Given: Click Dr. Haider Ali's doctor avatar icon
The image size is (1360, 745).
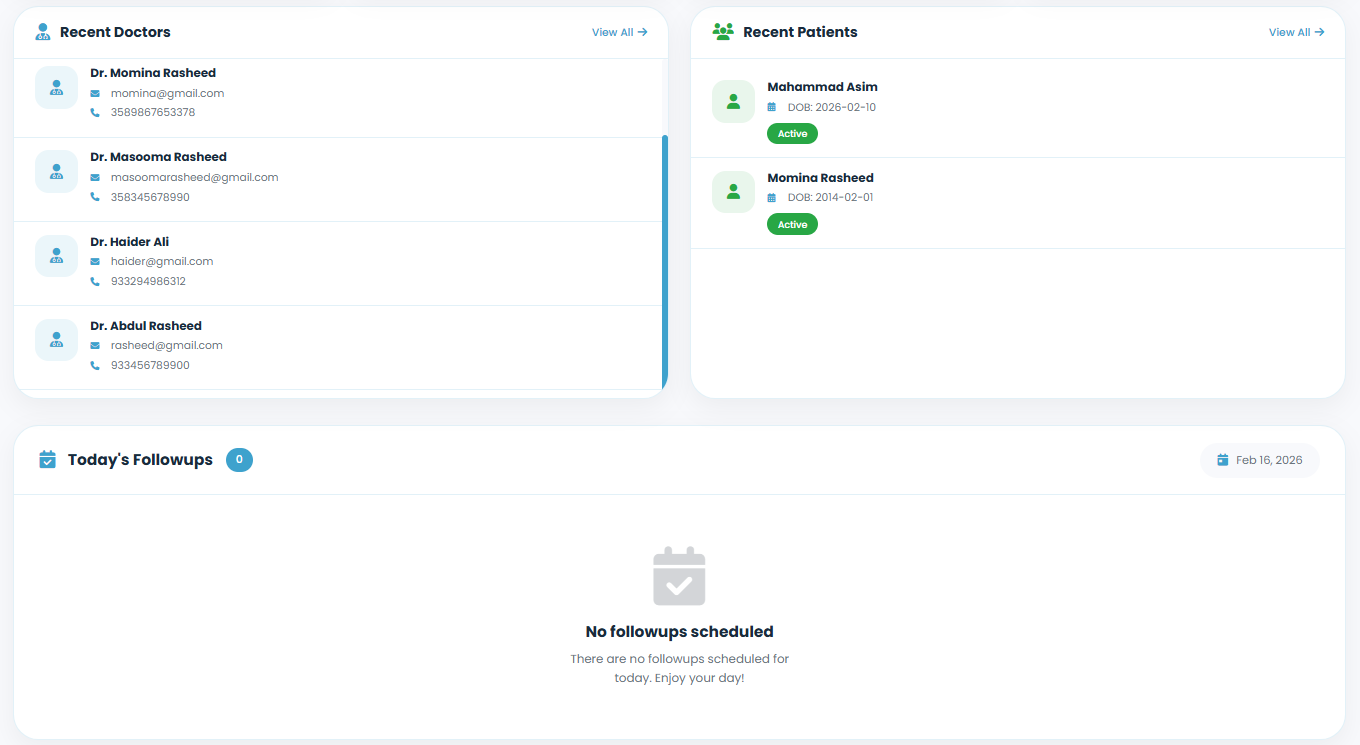Looking at the screenshot, I should pos(56,256).
